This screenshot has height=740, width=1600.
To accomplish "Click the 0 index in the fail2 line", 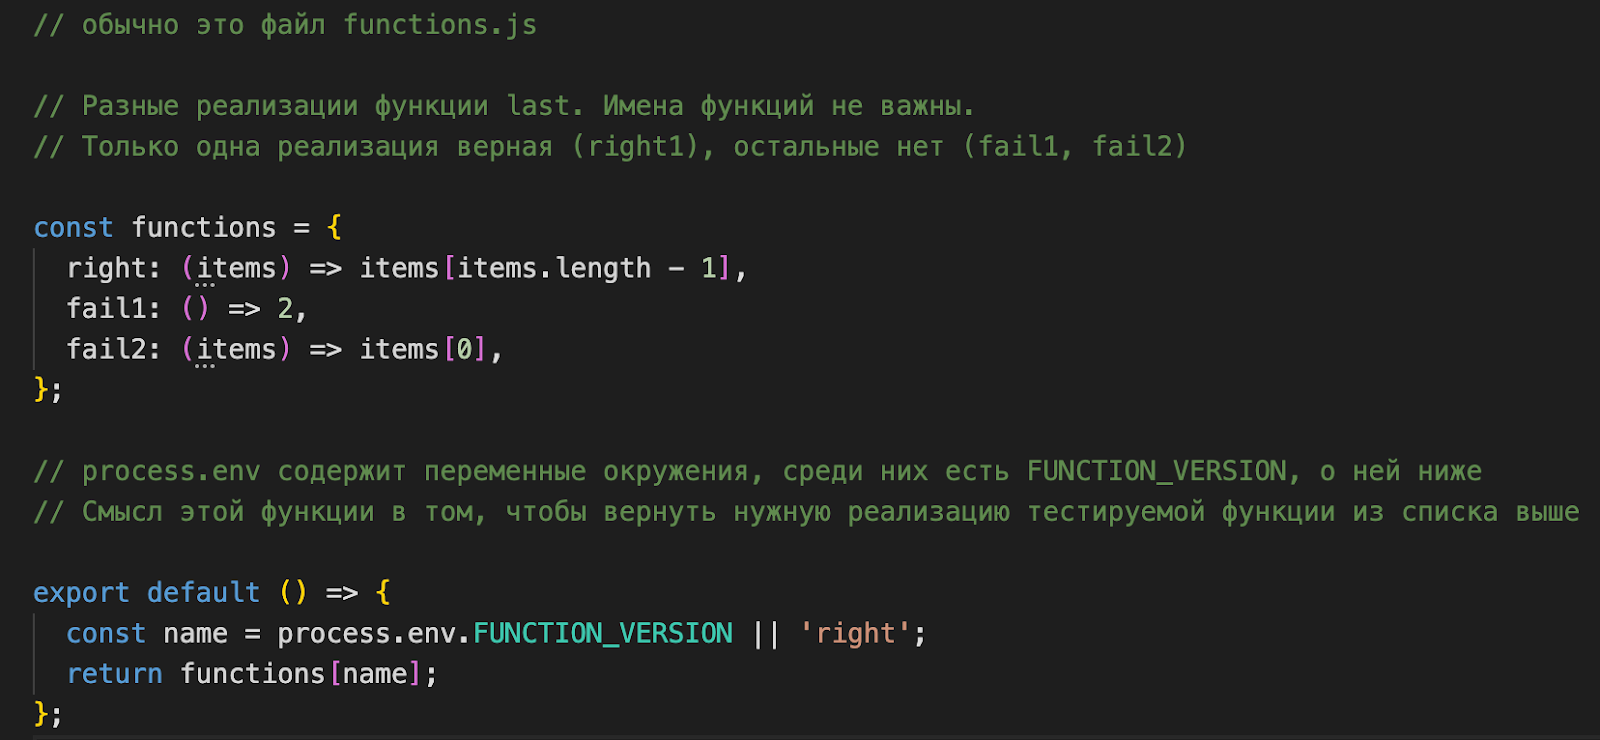I will click(464, 349).
